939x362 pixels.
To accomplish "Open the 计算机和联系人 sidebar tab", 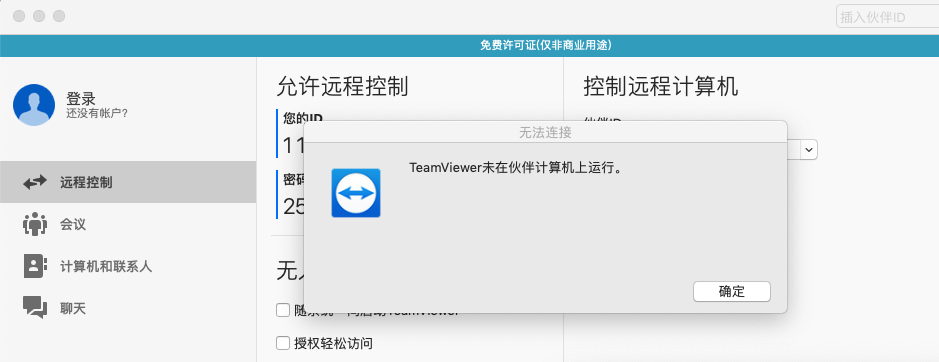I will (x=128, y=266).
